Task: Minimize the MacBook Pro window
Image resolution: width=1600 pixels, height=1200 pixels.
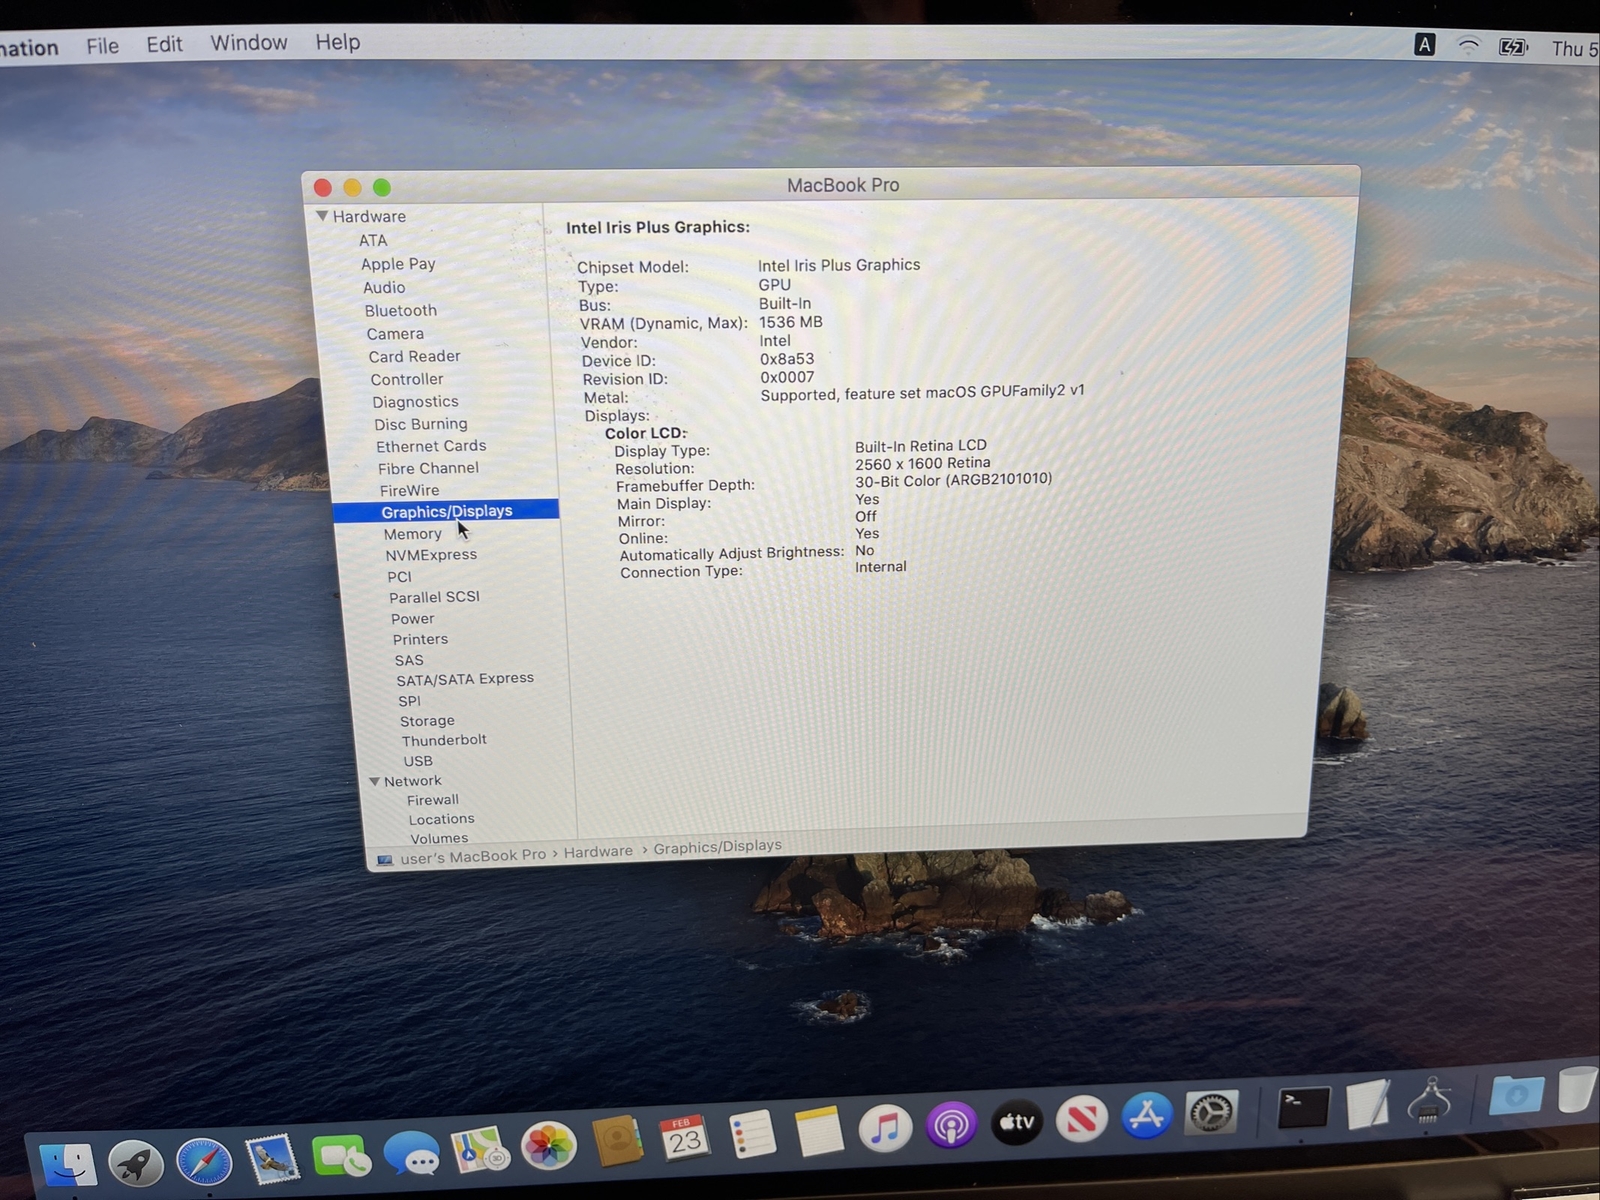Action: point(352,187)
